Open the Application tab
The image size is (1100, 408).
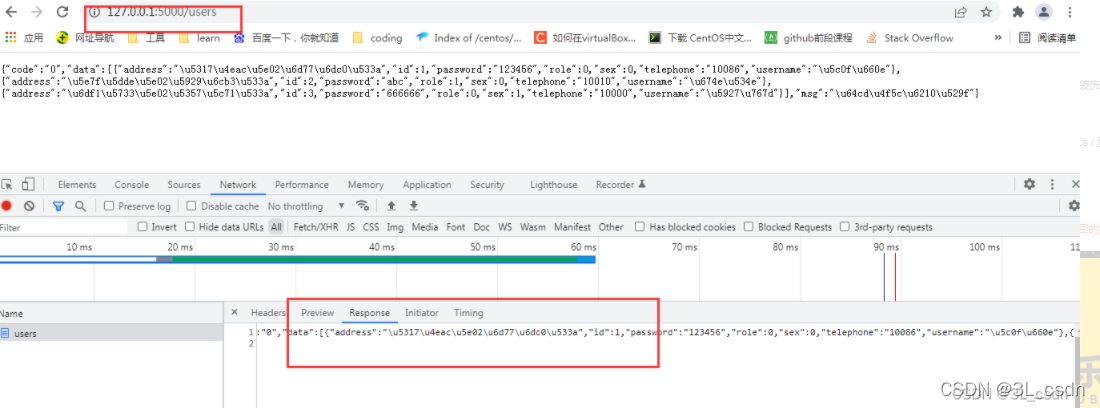click(427, 184)
